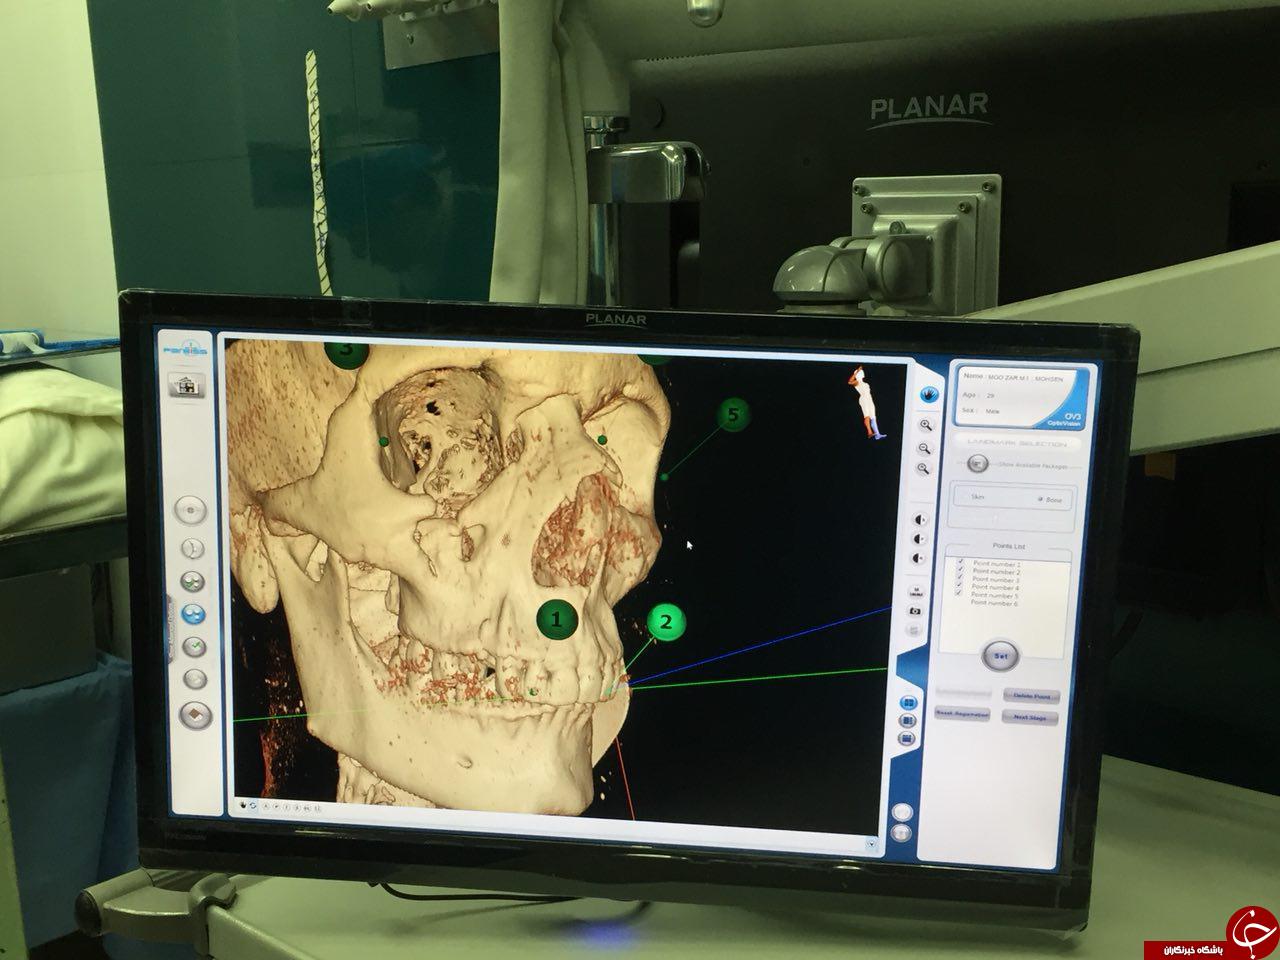
Task: Click the Reset Registration button
Action: click(962, 714)
